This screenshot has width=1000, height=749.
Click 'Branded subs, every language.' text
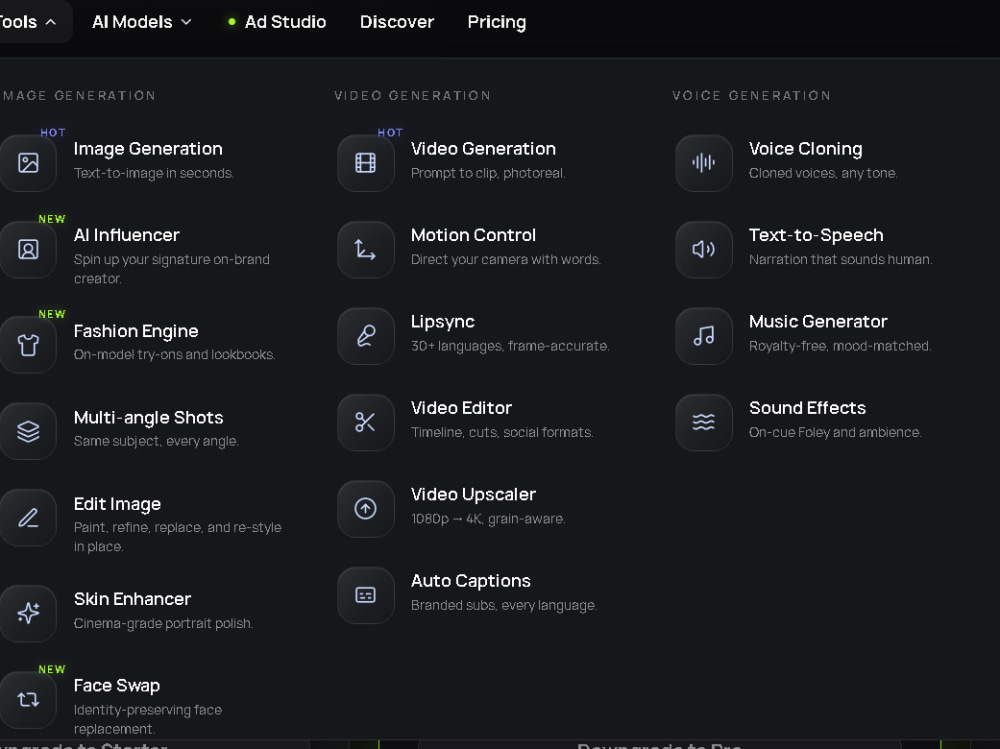[504, 605]
